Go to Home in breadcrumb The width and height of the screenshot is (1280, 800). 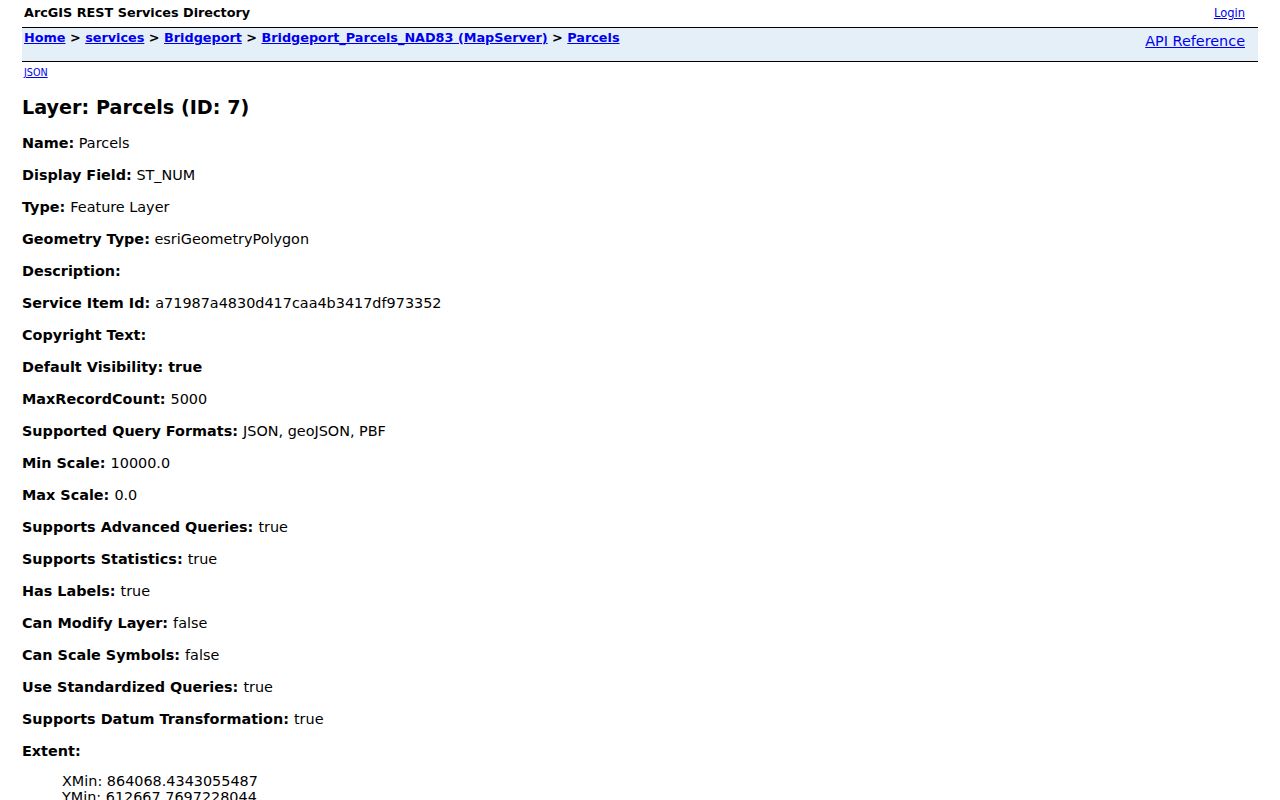[44, 38]
